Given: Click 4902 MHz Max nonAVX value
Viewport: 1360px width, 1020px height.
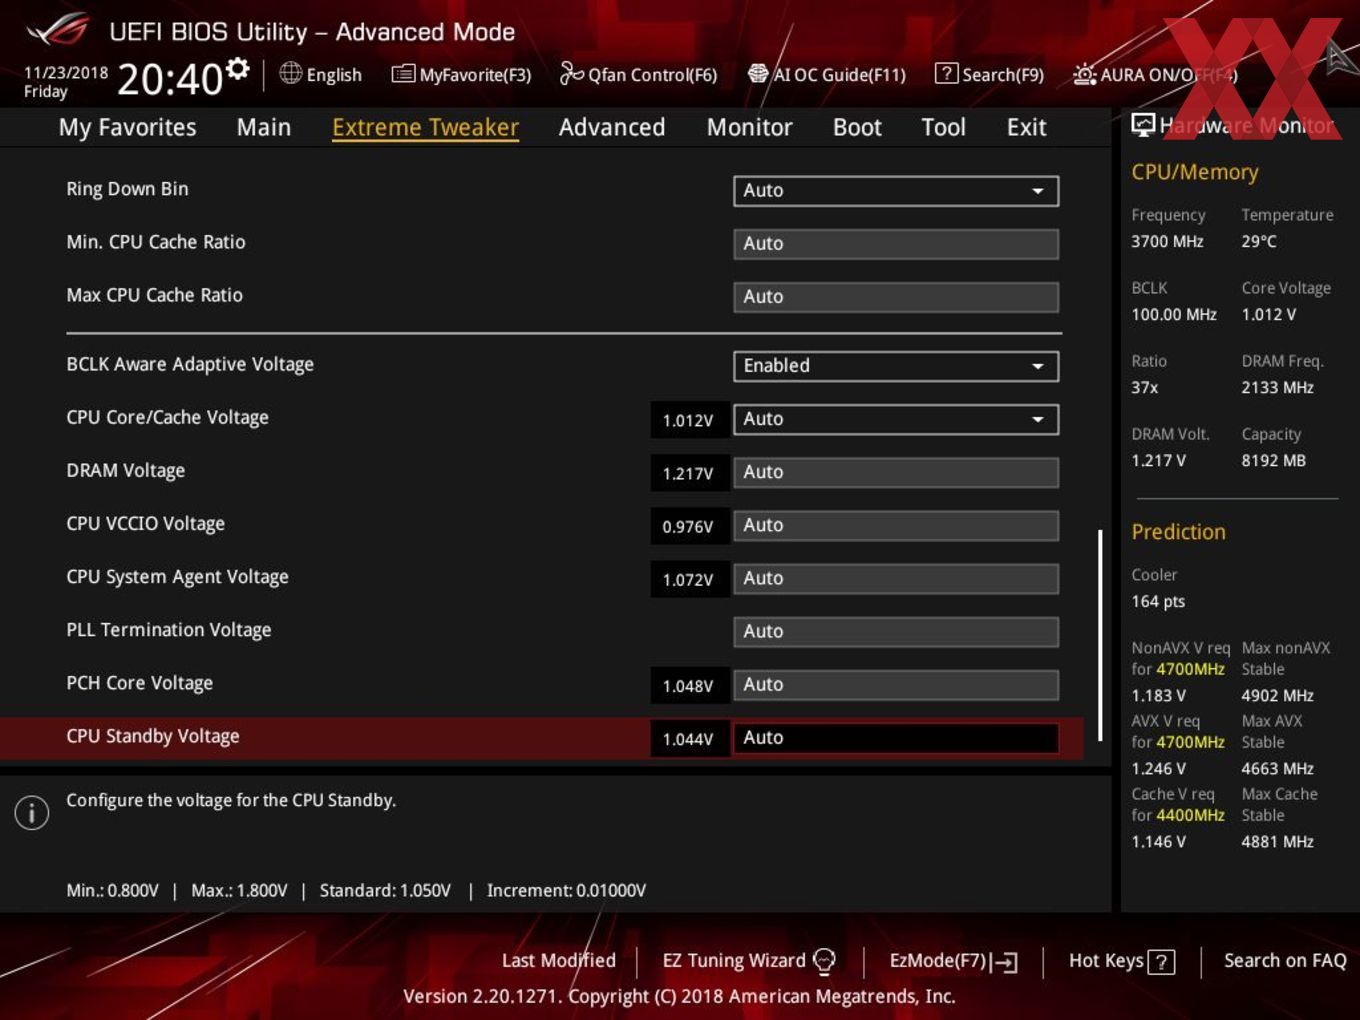Looking at the screenshot, I should [1277, 695].
